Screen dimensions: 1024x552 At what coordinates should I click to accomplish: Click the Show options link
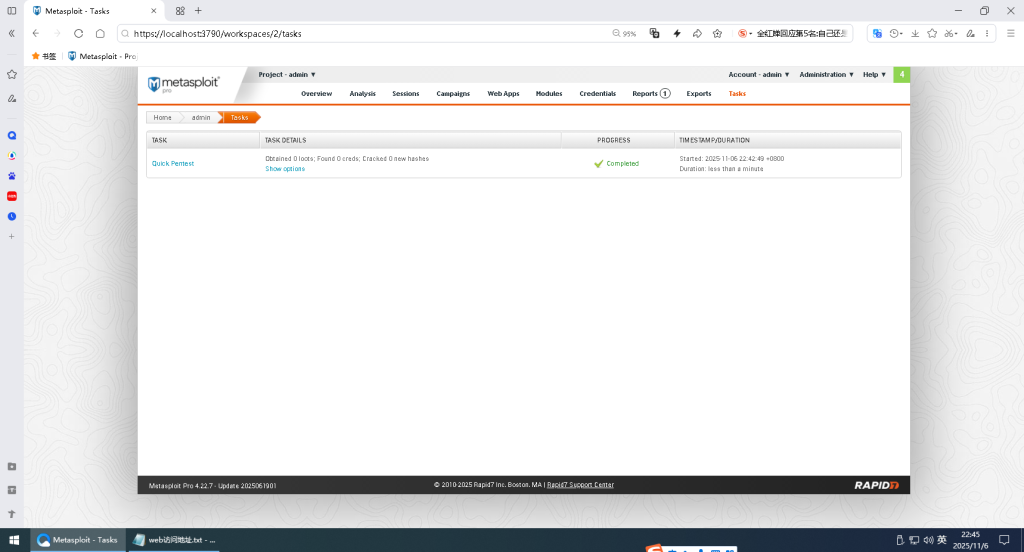click(x=285, y=169)
